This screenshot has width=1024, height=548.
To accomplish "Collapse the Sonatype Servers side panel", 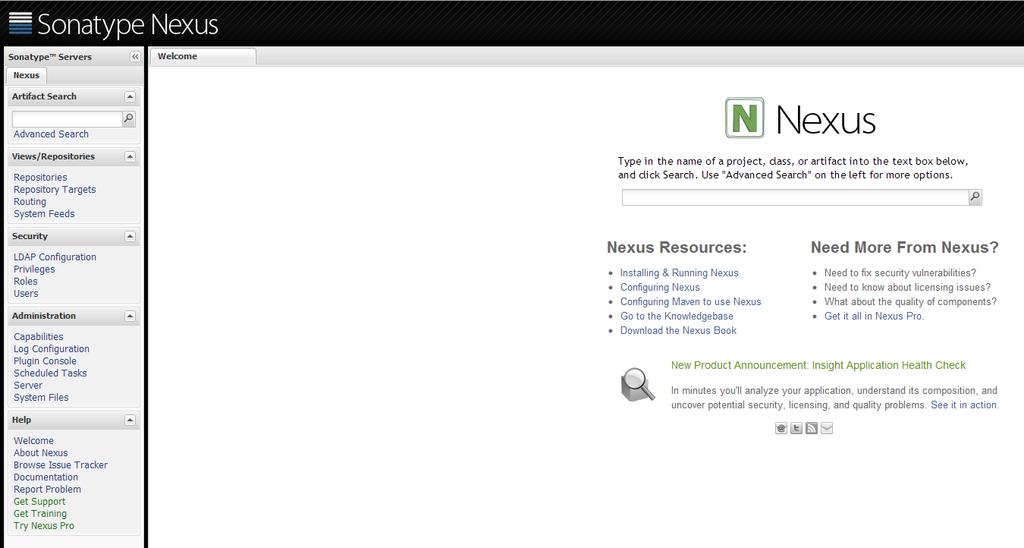I will tap(135, 57).
